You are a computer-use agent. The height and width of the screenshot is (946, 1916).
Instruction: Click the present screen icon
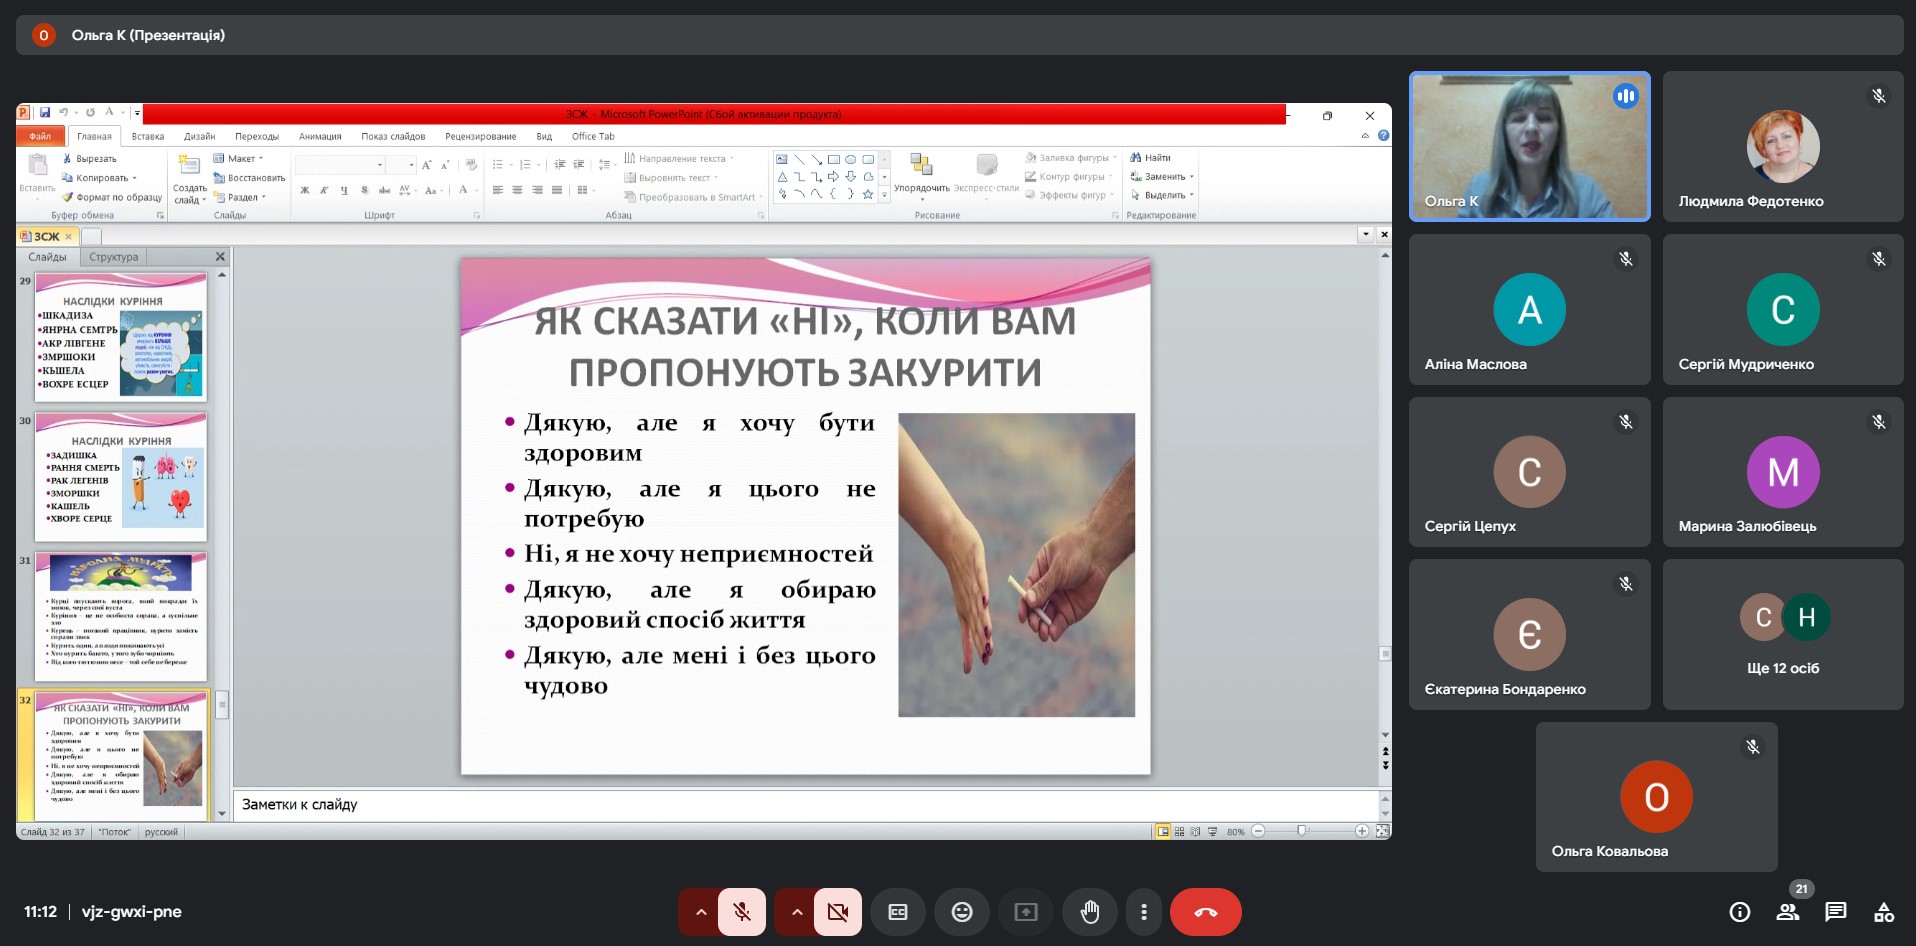[x=1026, y=912]
